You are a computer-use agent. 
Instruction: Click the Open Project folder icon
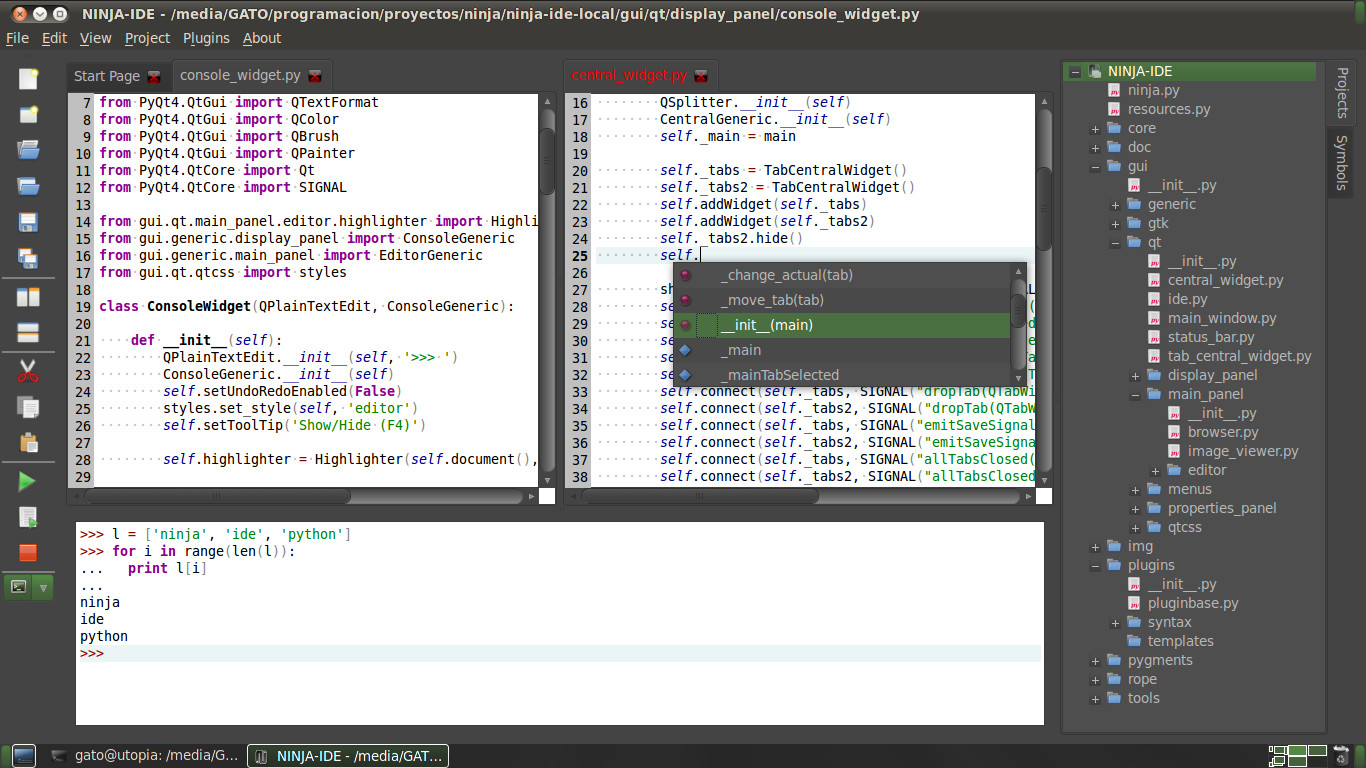point(28,186)
